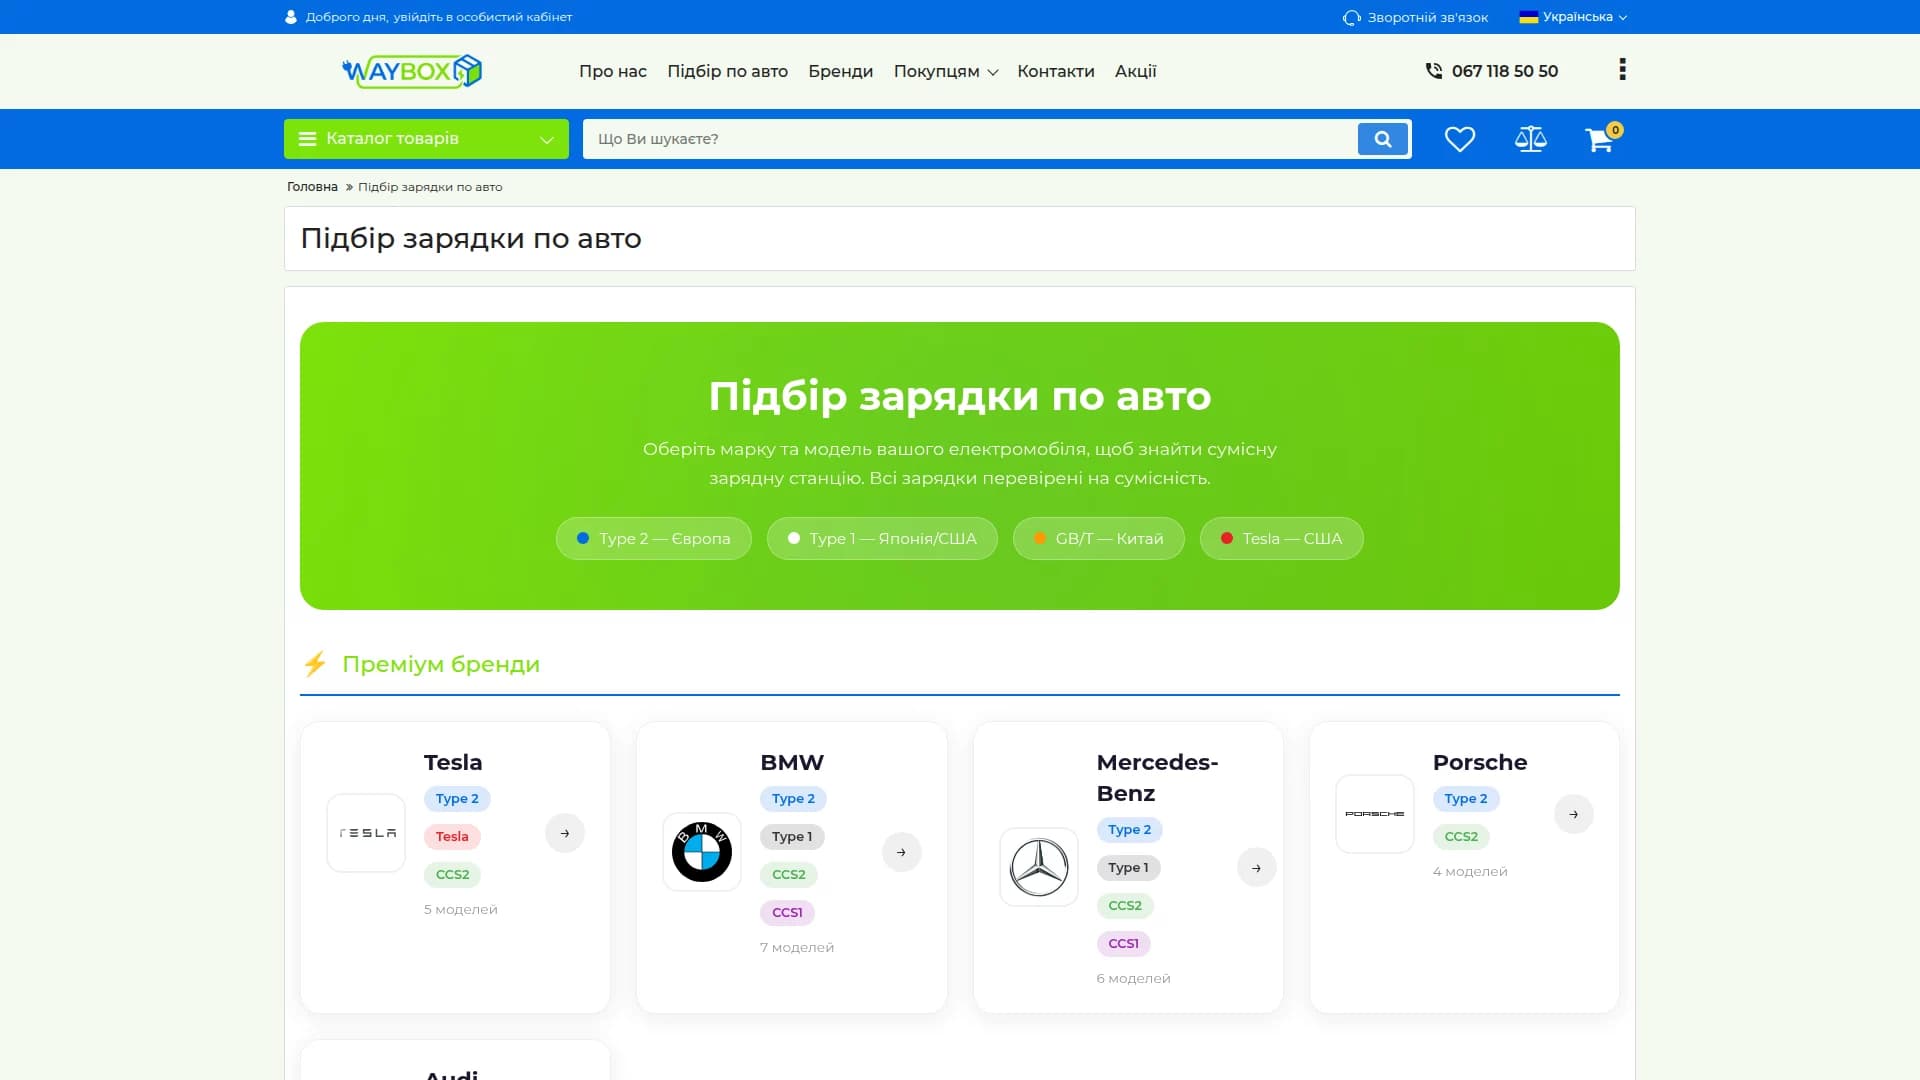This screenshot has width=1920, height=1080.
Task: Call the number 067 118 50 50
Action: (x=1504, y=71)
